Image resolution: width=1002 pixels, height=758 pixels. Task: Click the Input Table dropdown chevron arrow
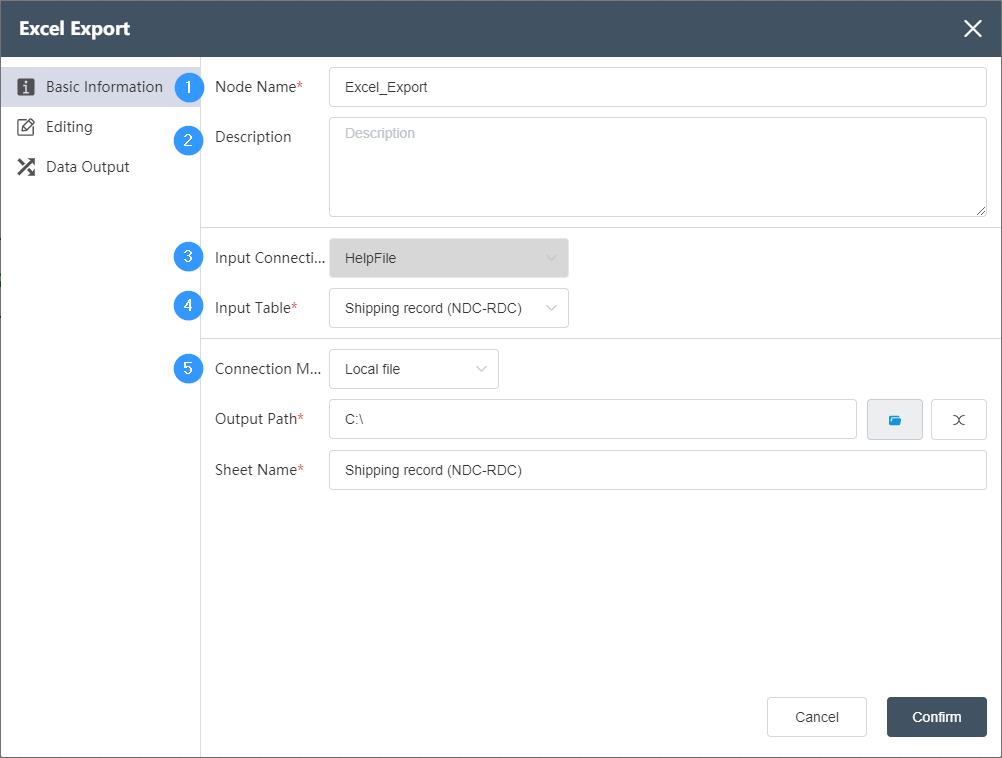551,308
